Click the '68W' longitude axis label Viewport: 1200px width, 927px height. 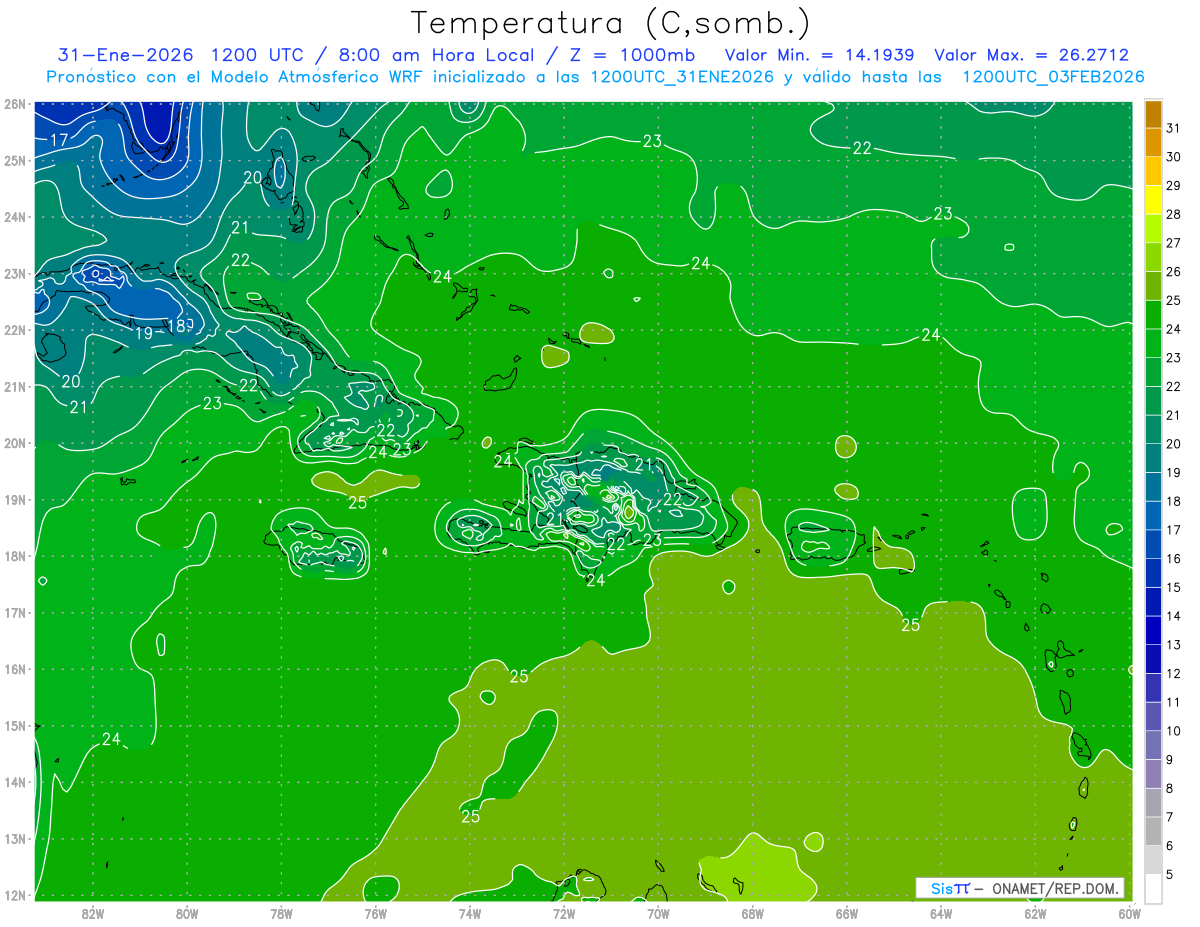pos(752,913)
